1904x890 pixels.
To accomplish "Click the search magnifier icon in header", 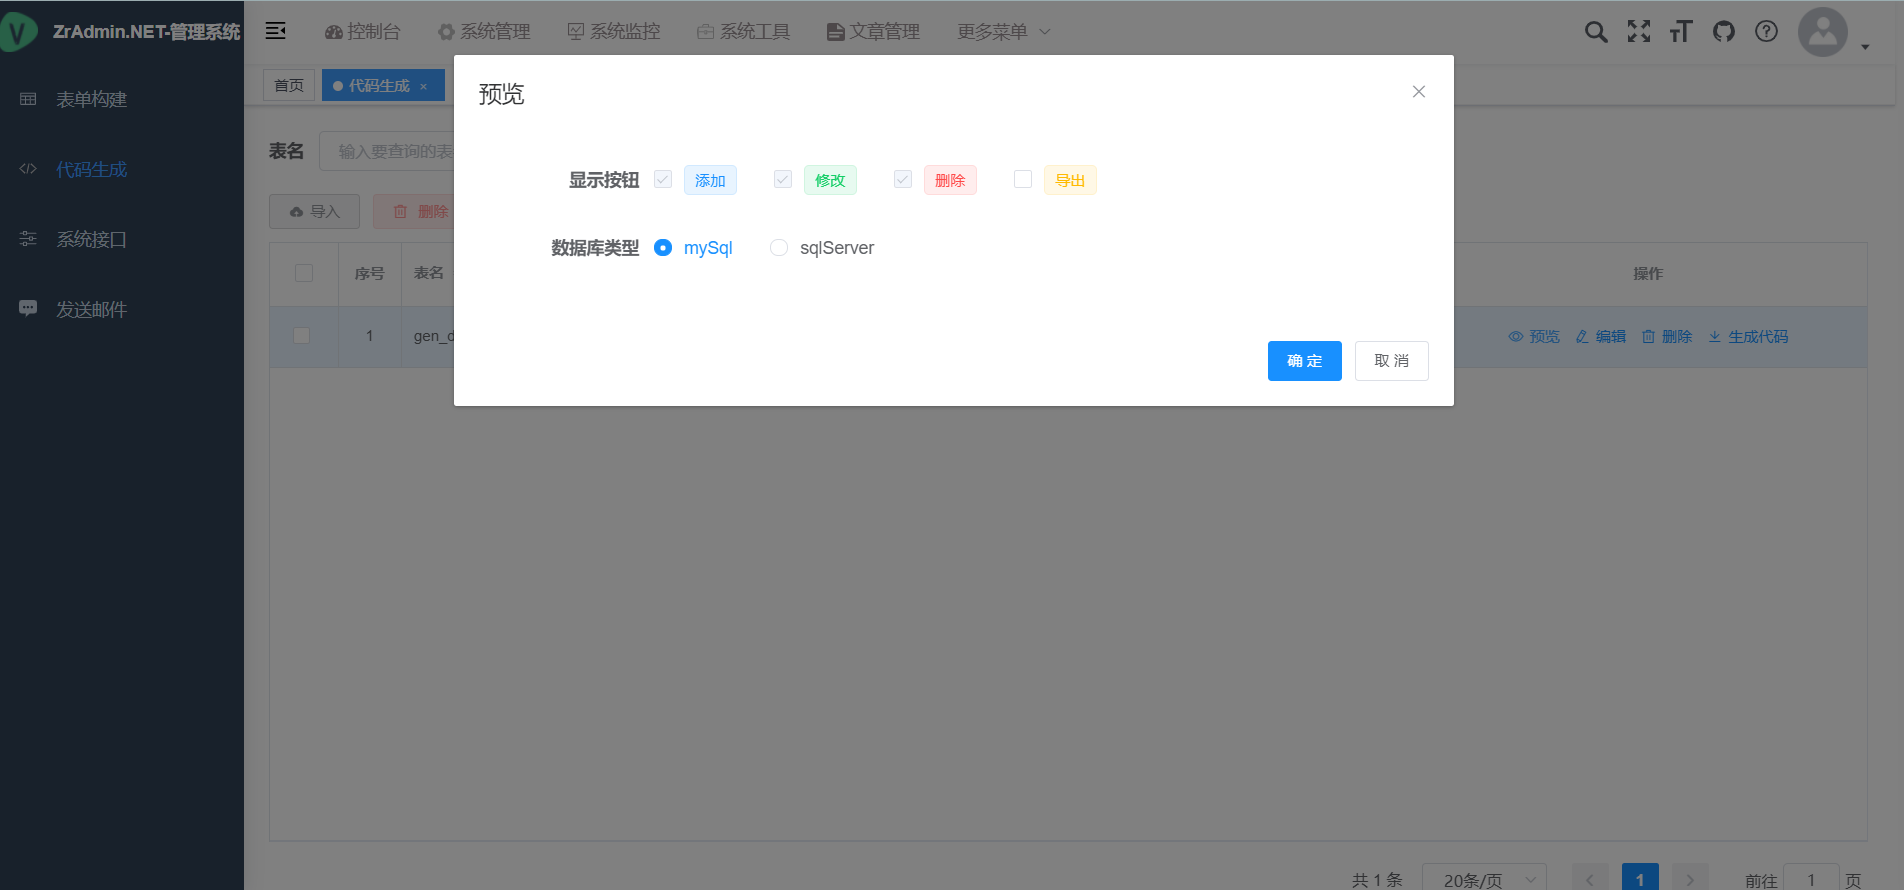I will pos(1596,32).
